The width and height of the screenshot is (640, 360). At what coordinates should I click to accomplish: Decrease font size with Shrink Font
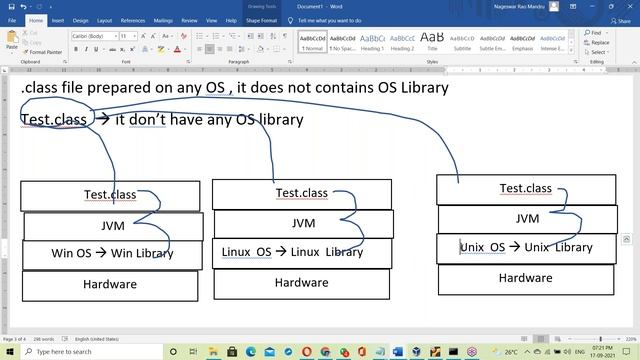pyautogui.click(x=153, y=36)
